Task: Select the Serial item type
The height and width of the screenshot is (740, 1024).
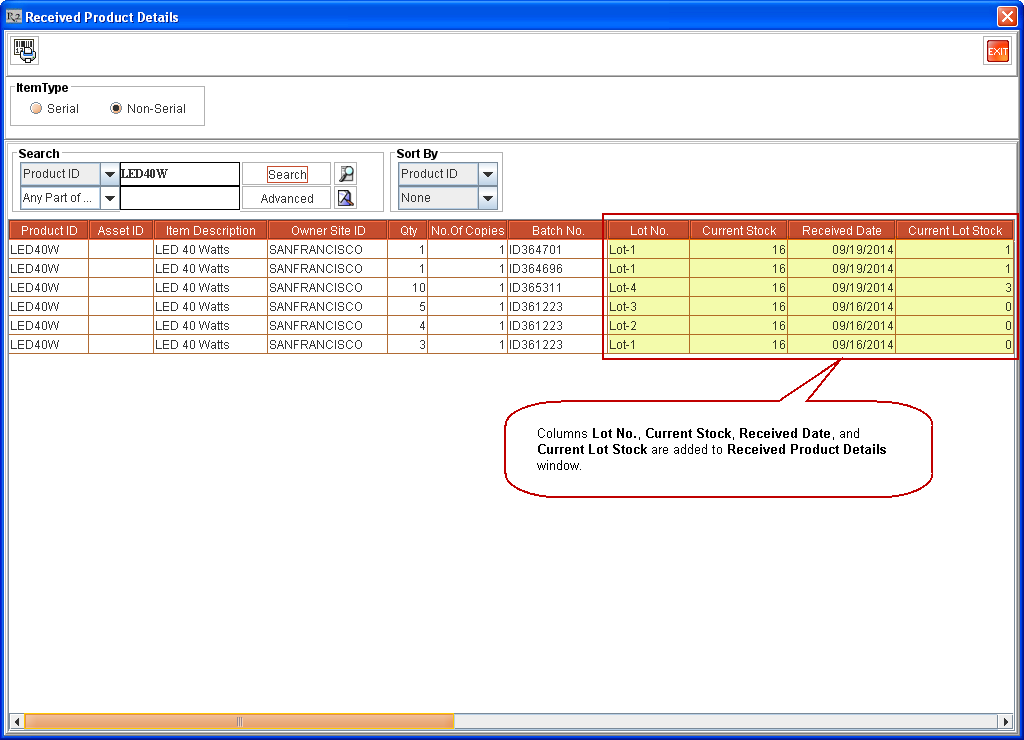Action: [37, 109]
